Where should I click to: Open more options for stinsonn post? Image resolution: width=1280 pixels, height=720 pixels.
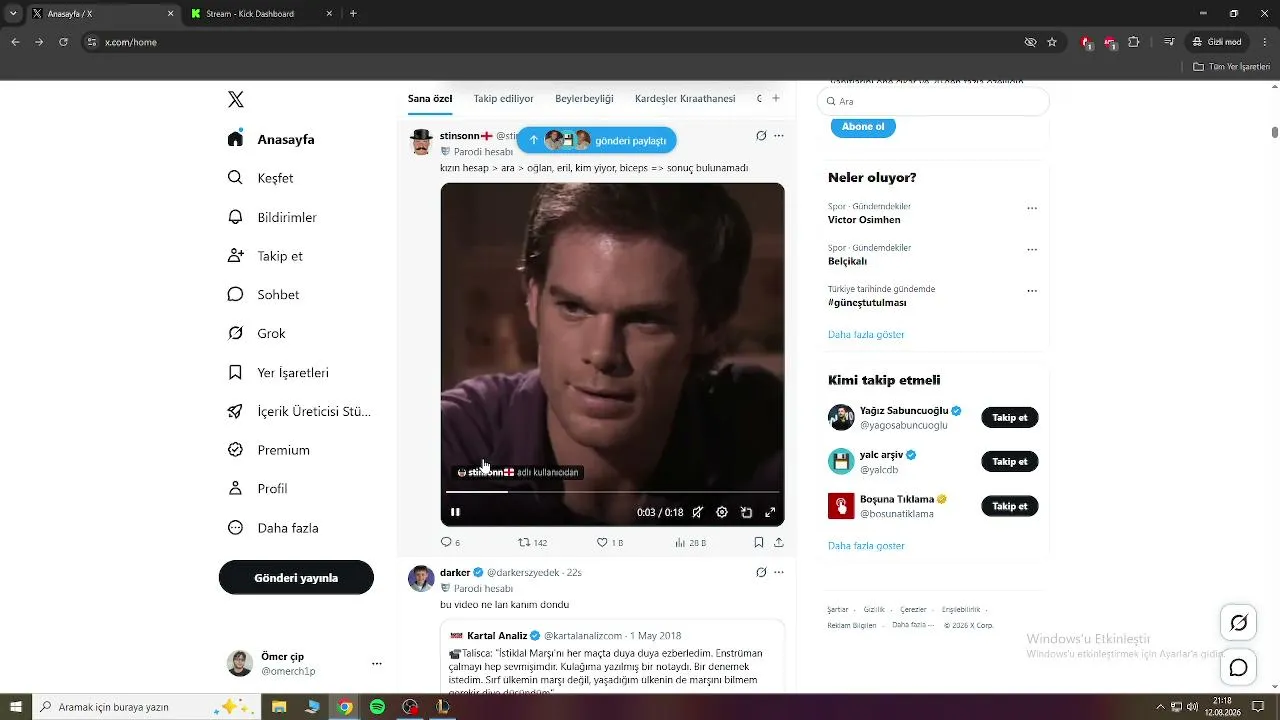click(779, 136)
